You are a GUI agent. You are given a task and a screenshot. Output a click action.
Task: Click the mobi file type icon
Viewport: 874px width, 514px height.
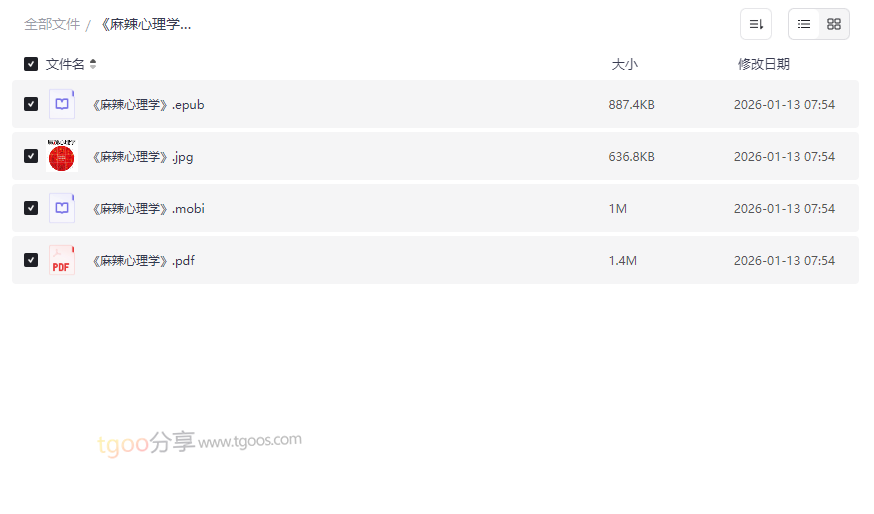[62, 208]
